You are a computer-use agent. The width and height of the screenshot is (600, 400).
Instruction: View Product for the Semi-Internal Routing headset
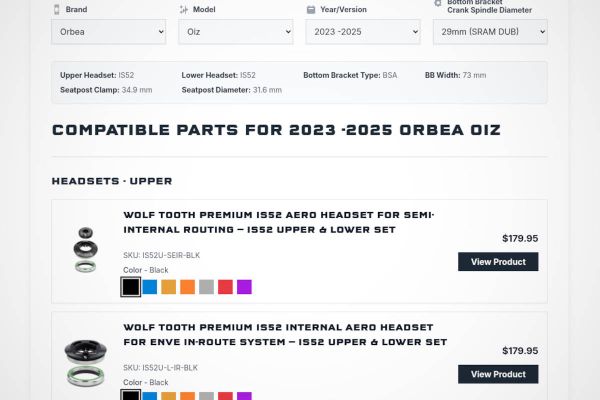point(498,262)
